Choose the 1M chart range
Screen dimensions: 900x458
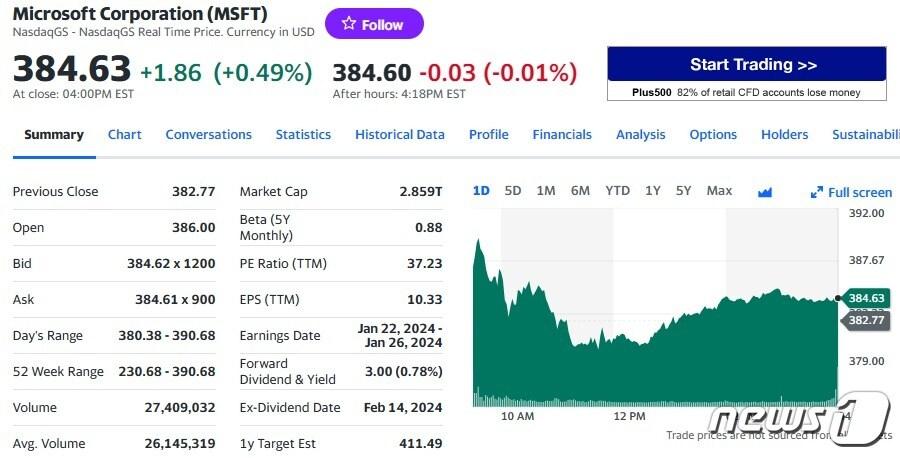point(546,191)
